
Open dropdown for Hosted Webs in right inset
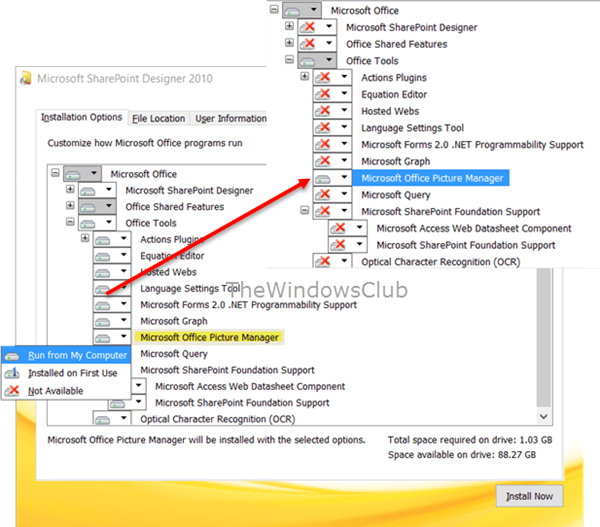click(x=344, y=110)
